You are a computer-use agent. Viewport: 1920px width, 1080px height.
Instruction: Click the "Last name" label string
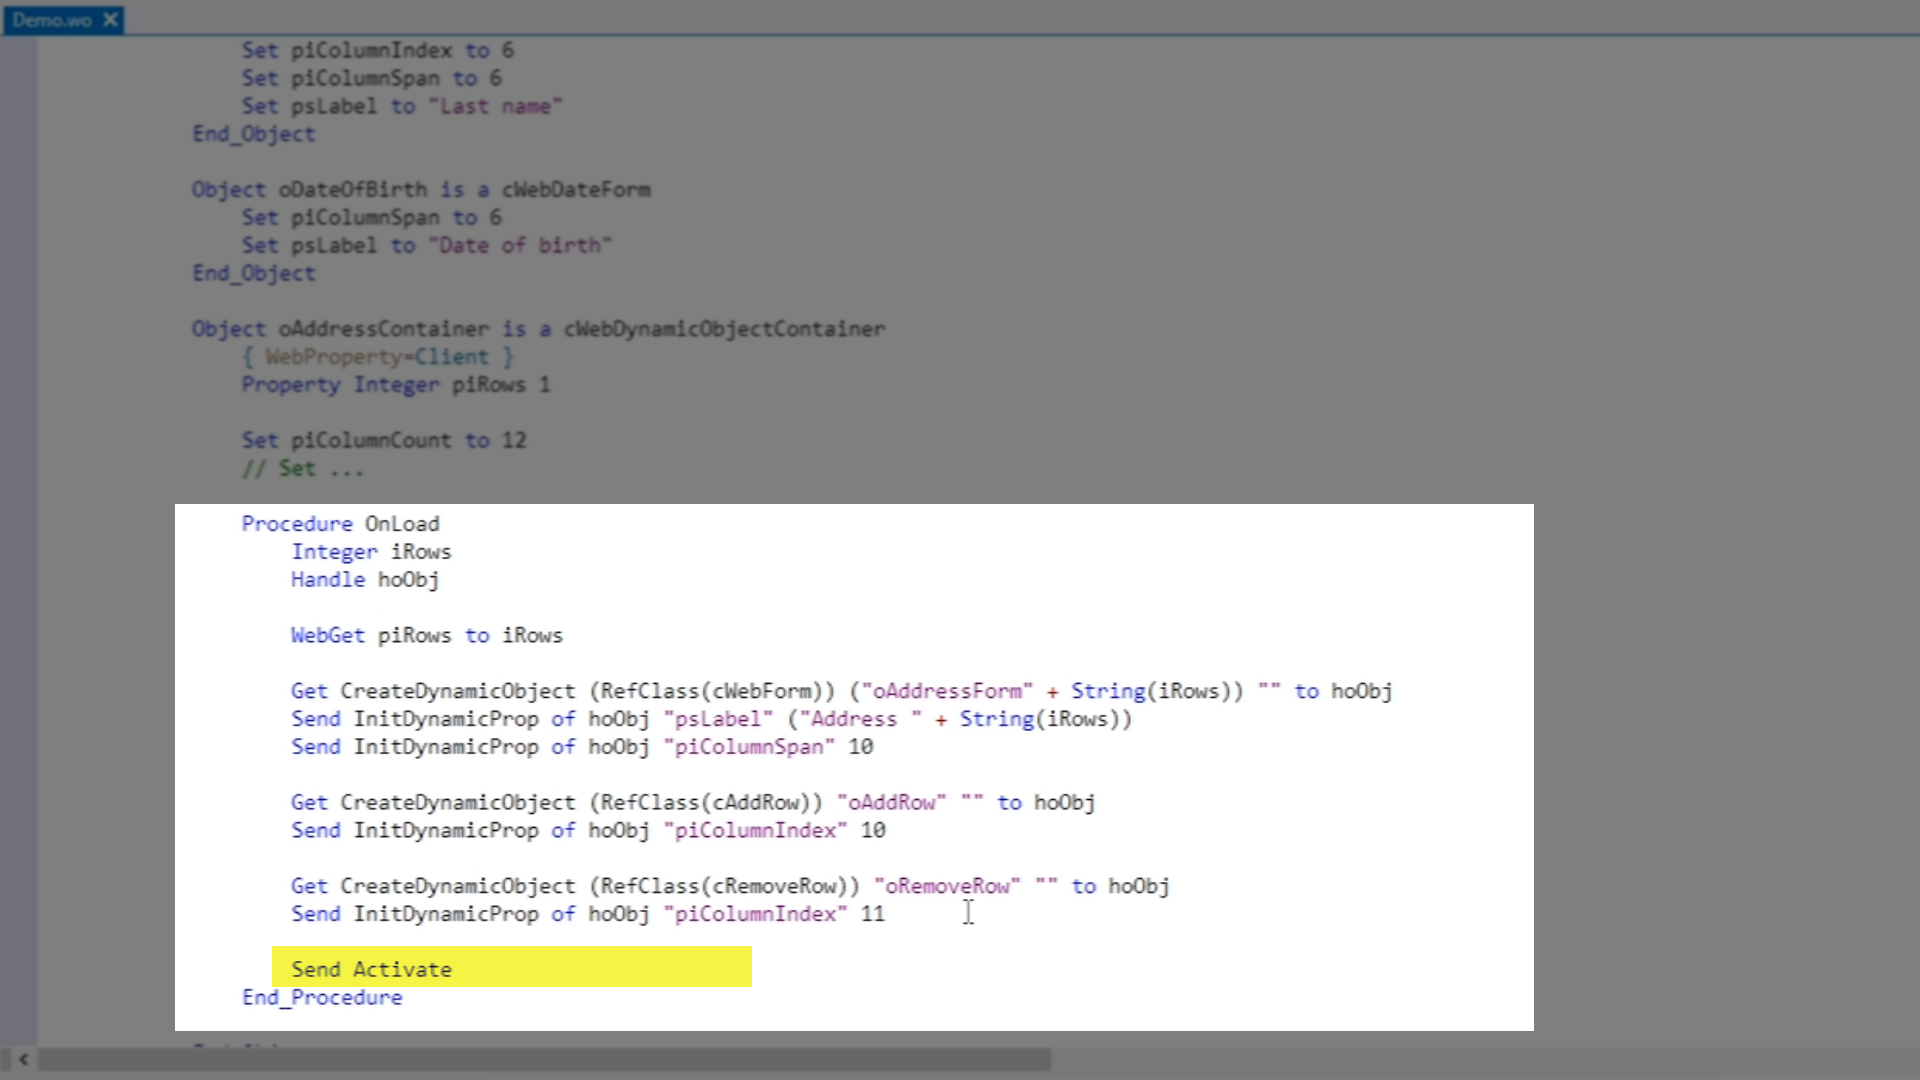coord(500,106)
